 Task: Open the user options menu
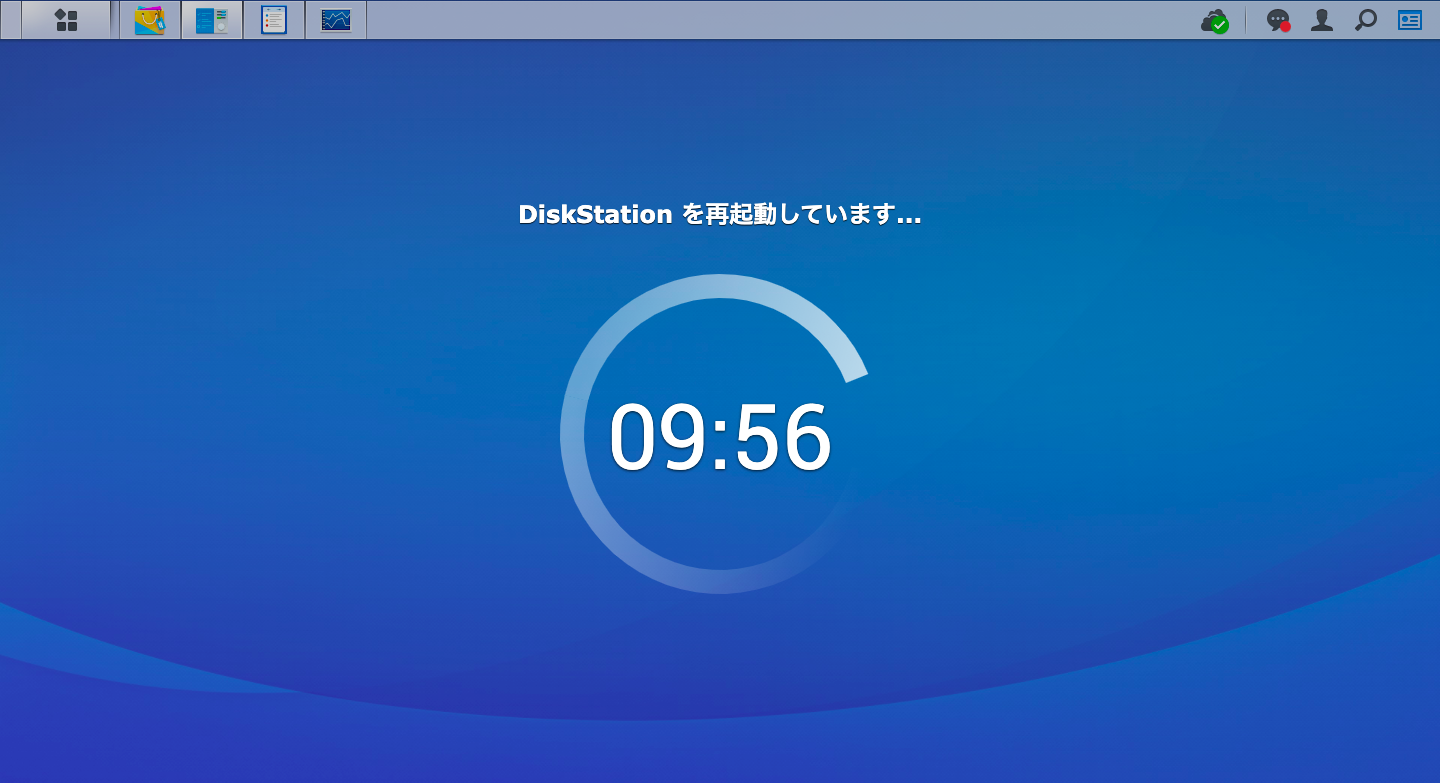[1322, 20]
